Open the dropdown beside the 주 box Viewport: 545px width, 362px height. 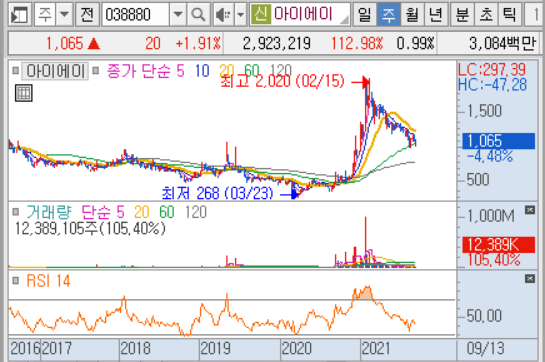64,15
